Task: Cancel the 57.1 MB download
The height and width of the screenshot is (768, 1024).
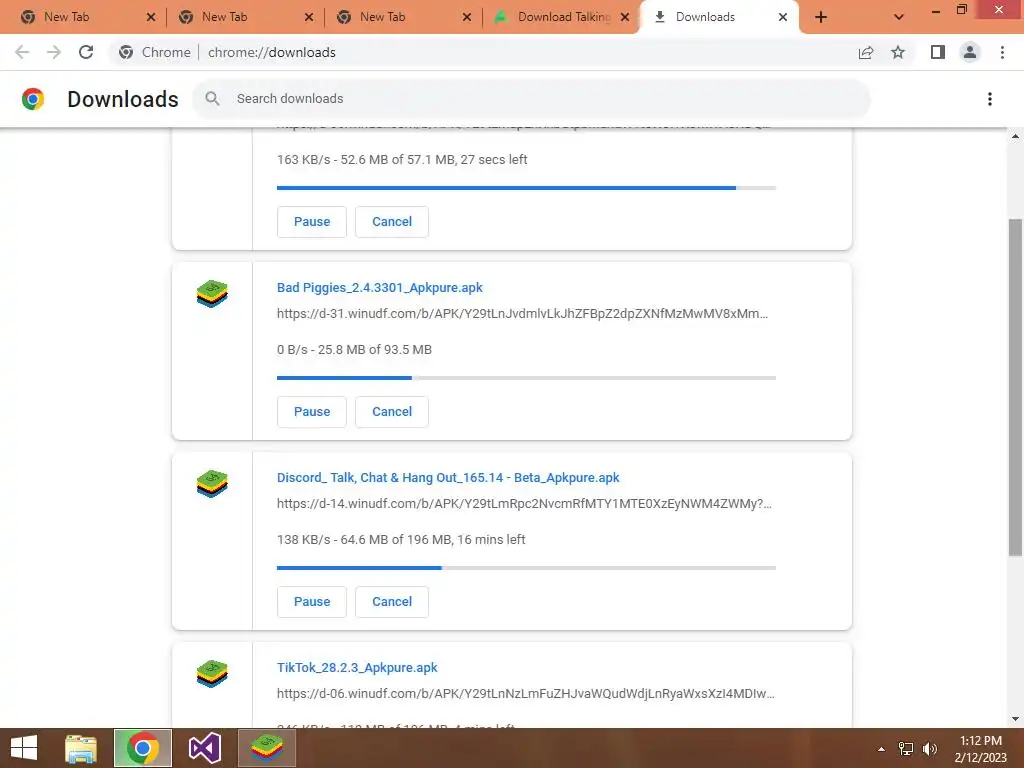Action: point(392,221)
